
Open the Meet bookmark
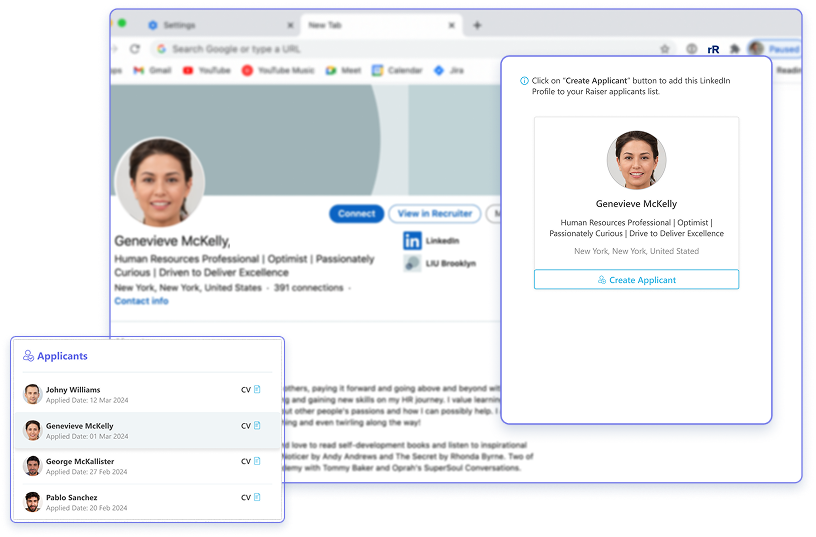(343, 70)
